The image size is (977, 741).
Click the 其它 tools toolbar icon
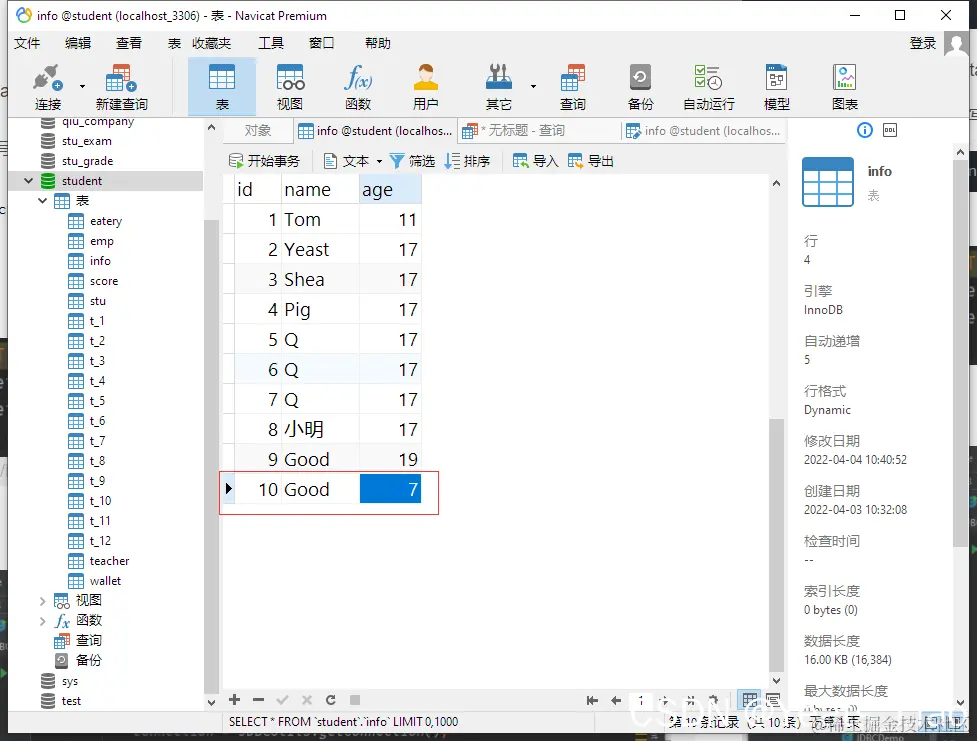(x=498, y=87)
